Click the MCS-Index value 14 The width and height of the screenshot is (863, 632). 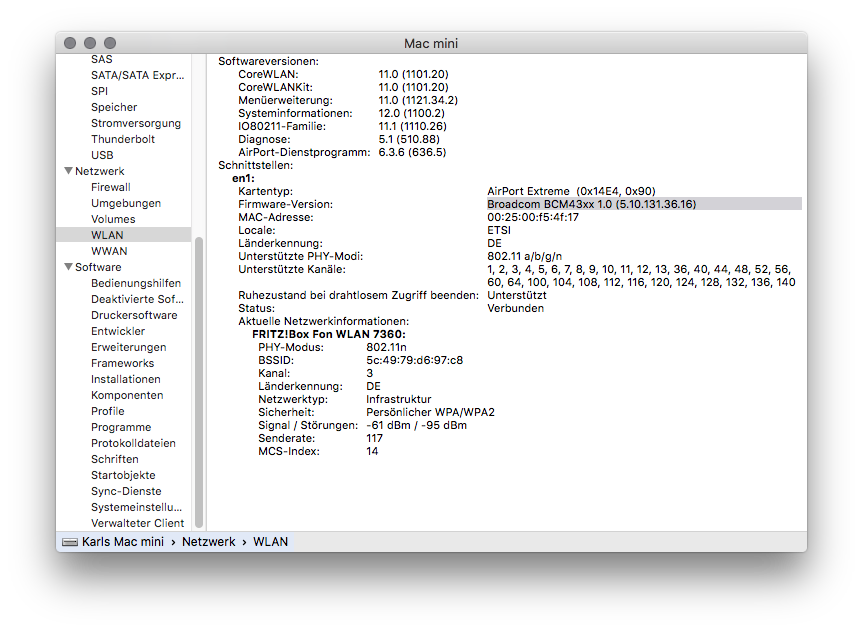[x=372, y=451]
